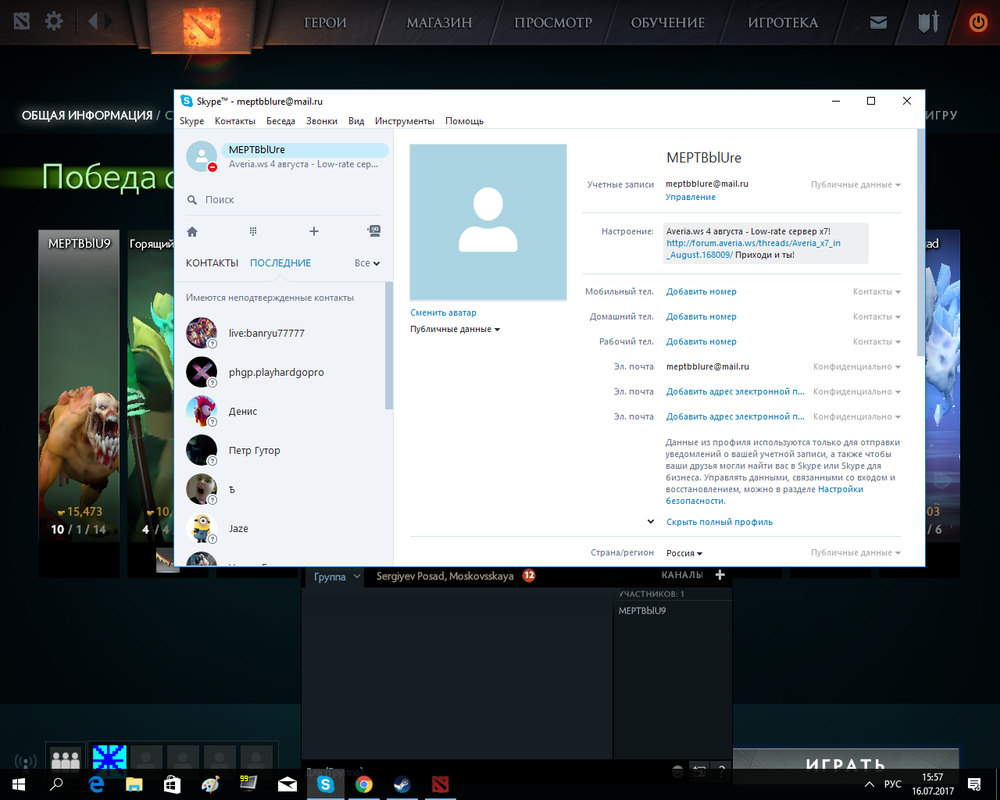The image size is (1000, 800).
Task: Collapse profile via 'Скрыть полный профиль'
Action: (x=719, y=522)
